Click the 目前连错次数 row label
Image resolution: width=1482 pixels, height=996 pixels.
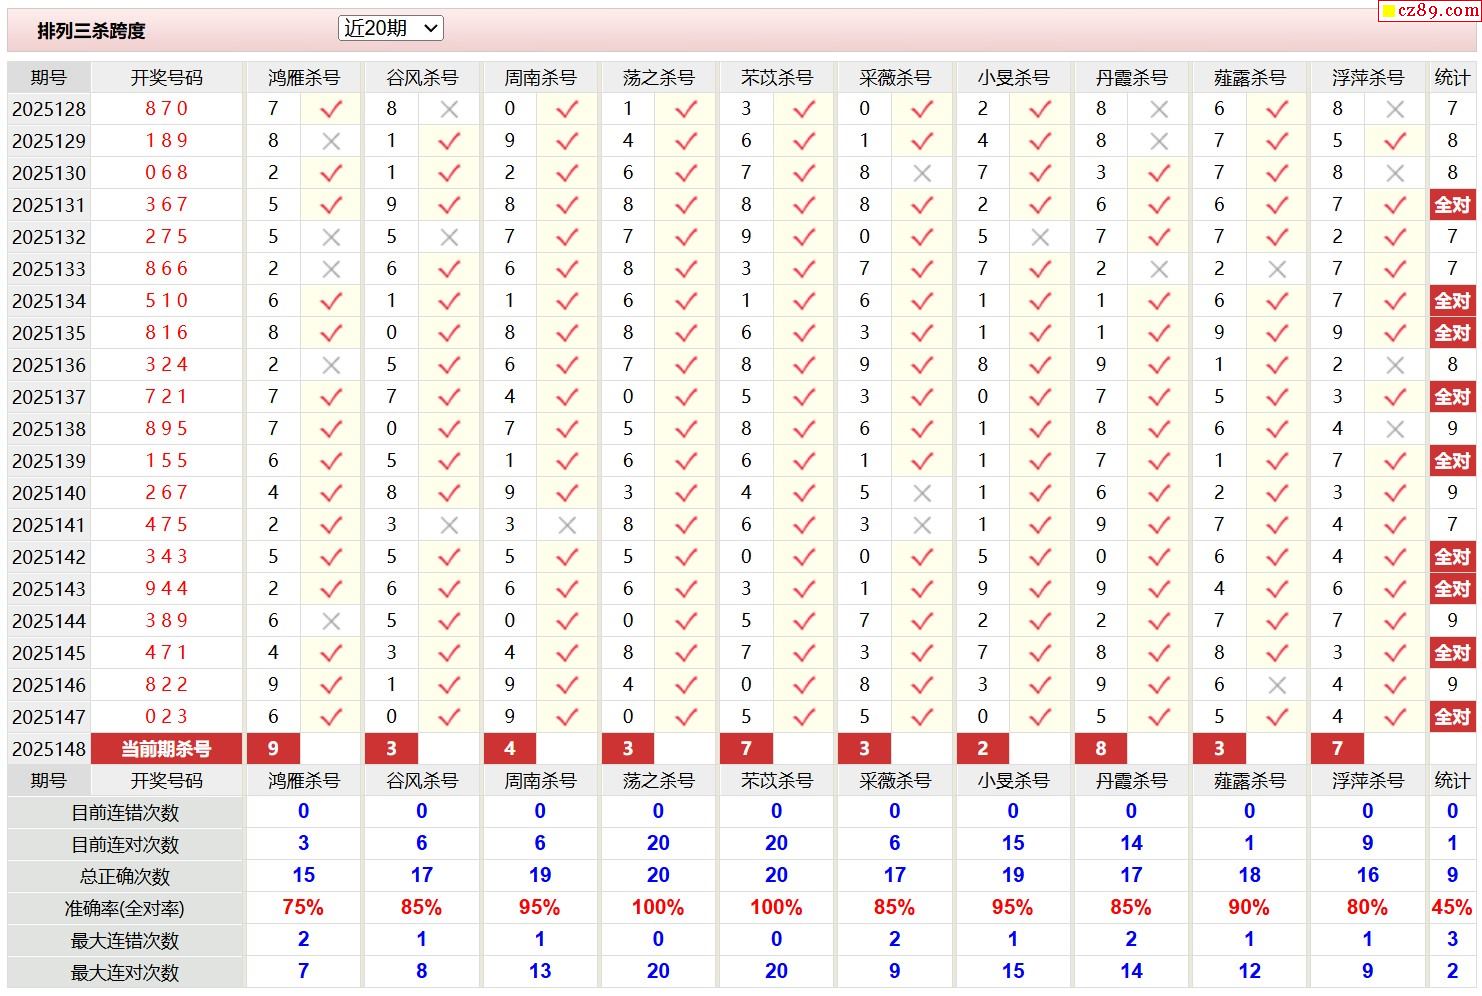pyautogui.click(x=125, y=813)
